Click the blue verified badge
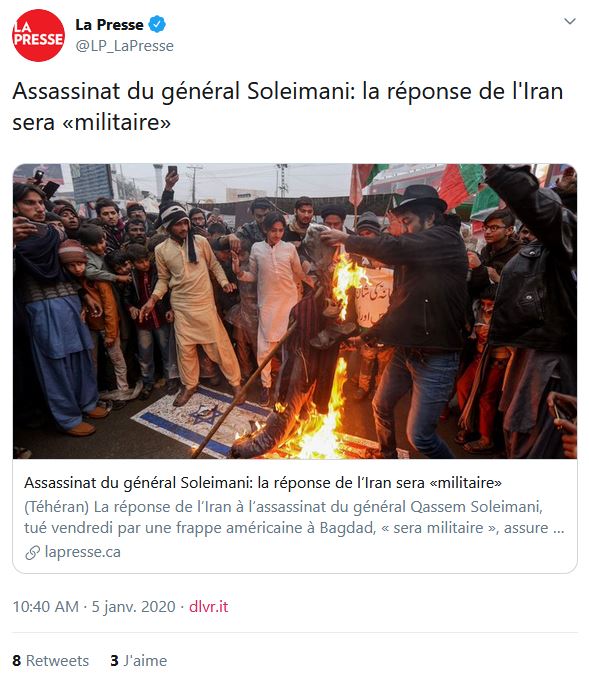589x684 pixels. pos(157,24)
